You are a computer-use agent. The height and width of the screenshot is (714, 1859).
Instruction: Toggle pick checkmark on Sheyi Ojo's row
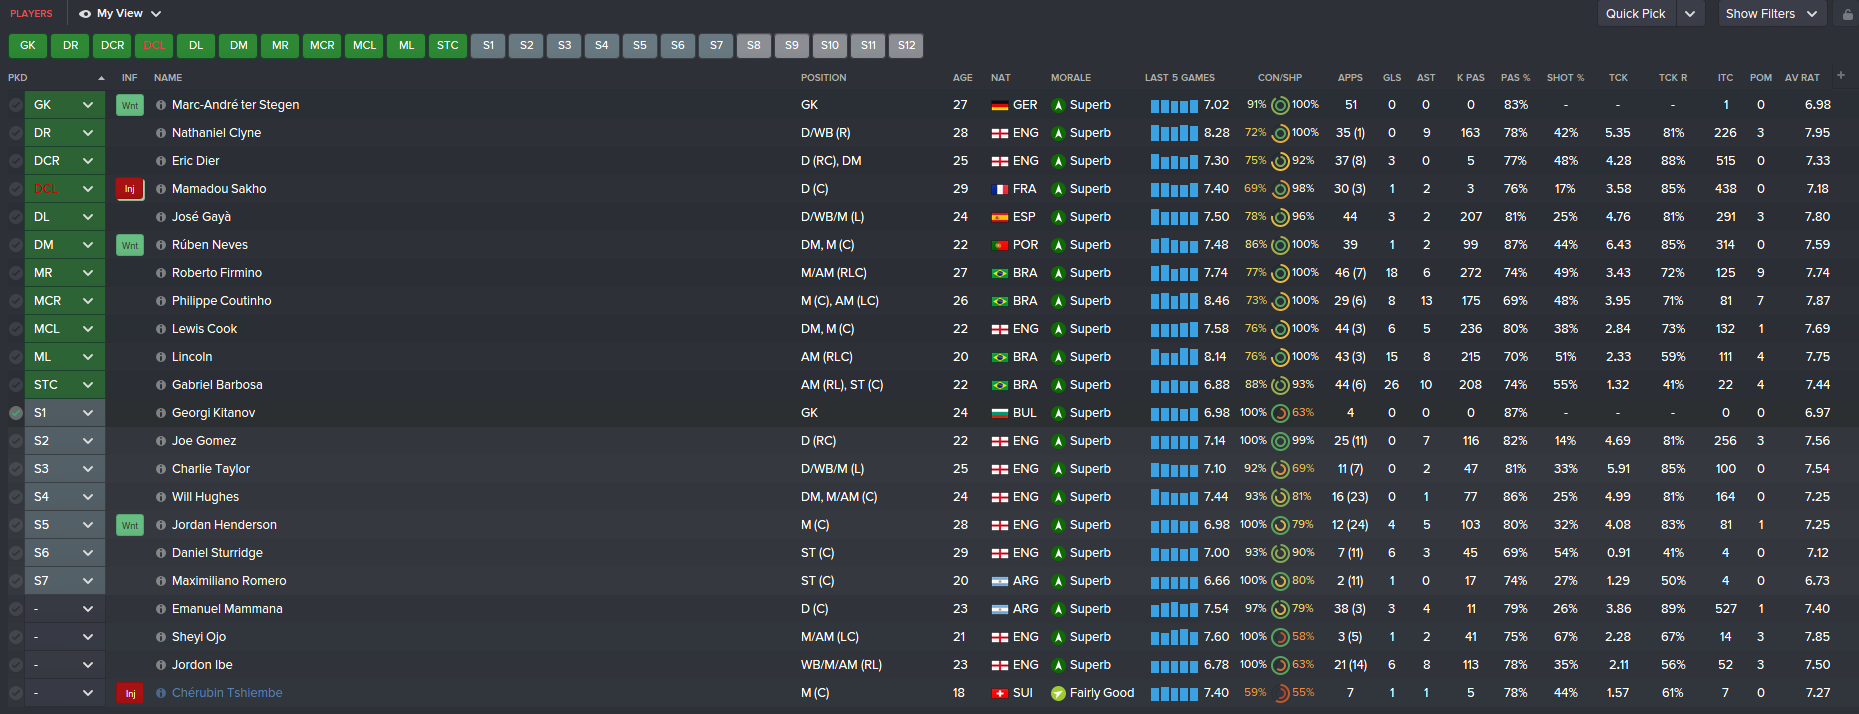pyautogui.click(x=15, y=637)
